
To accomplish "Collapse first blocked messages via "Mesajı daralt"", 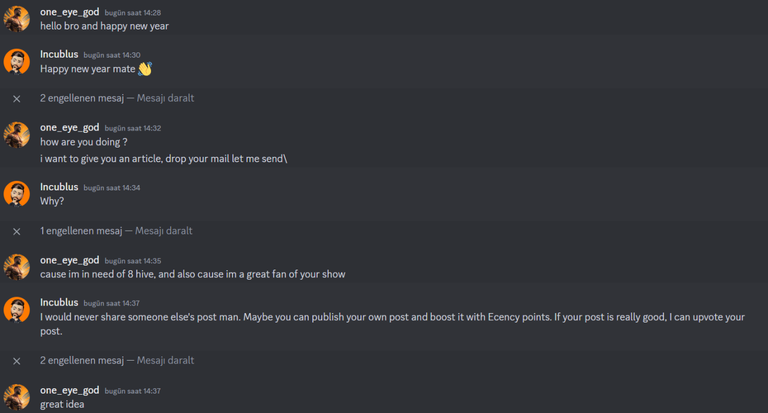I will pyautogui.click(x=165, y=98).
